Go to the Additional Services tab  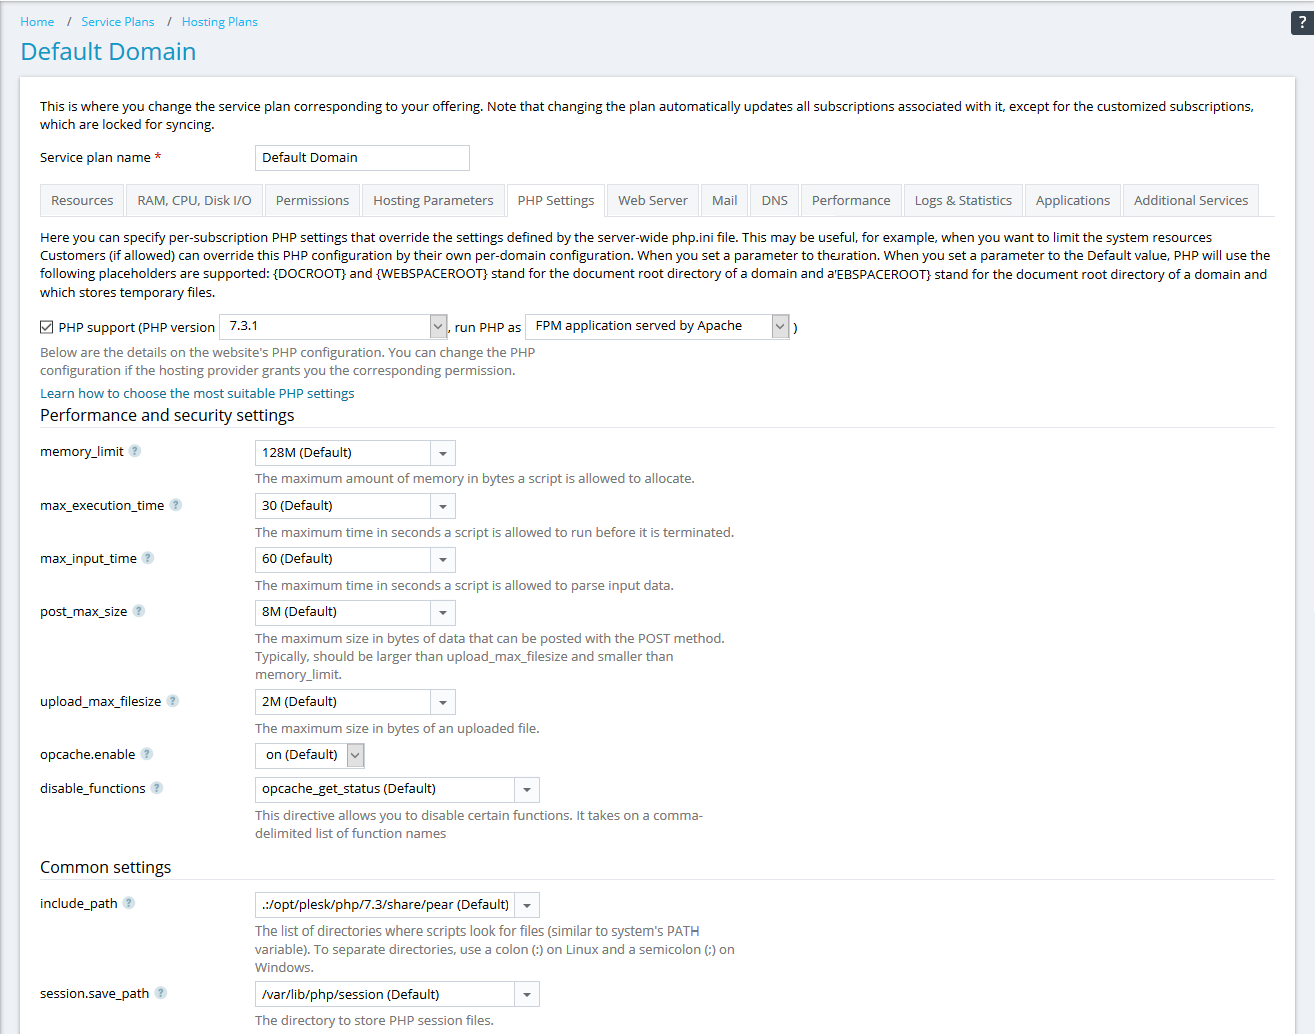[1190, 200]
